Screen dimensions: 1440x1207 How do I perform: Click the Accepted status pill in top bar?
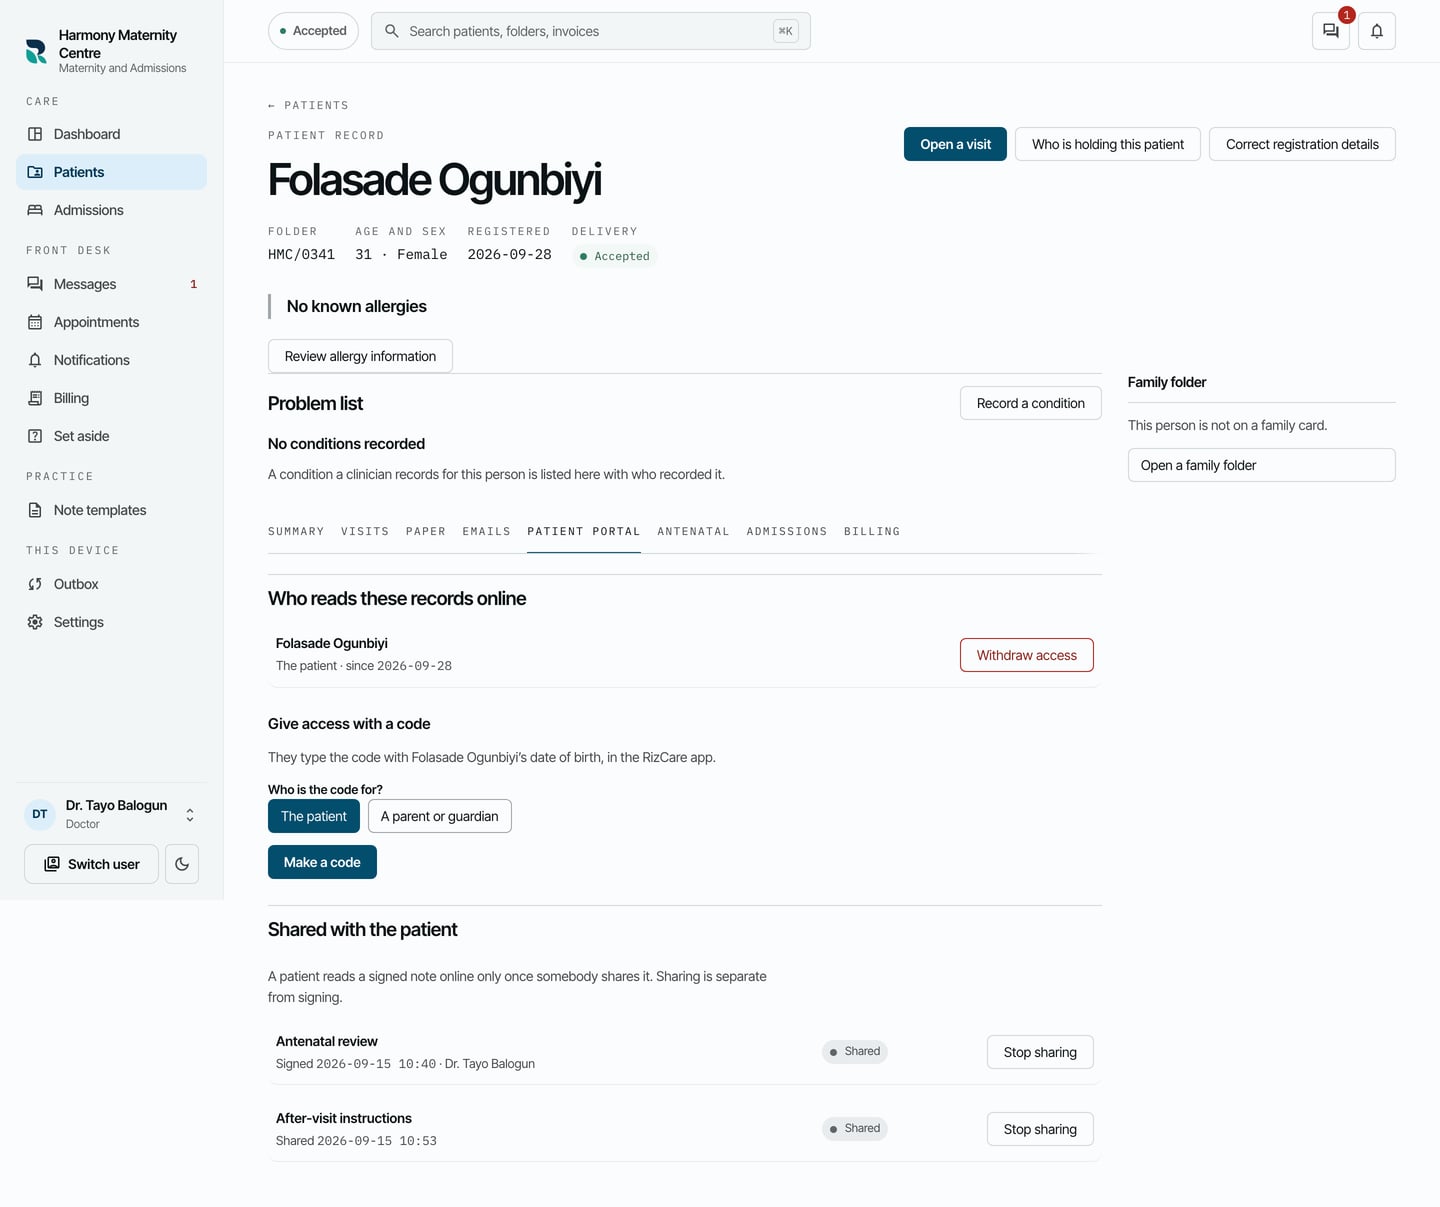pyautogui.click(x=314, y=31)
